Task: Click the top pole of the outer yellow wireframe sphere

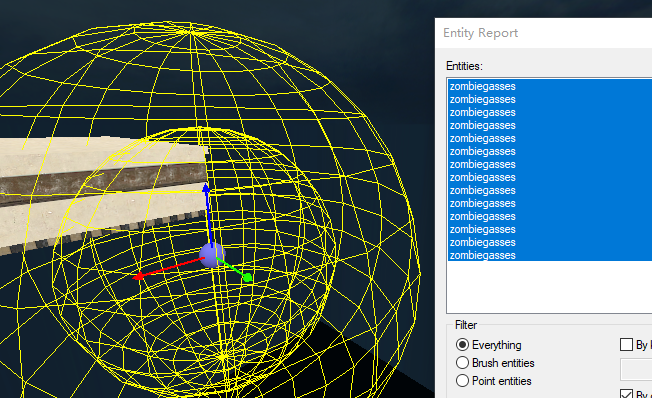Action: pos(191,31)
